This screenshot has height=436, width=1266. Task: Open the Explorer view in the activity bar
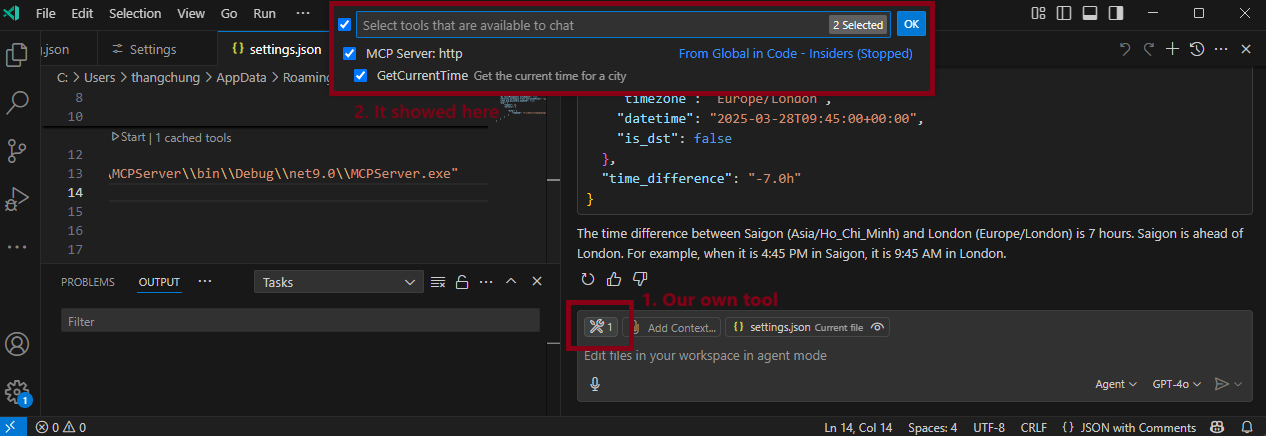[17, 54]
